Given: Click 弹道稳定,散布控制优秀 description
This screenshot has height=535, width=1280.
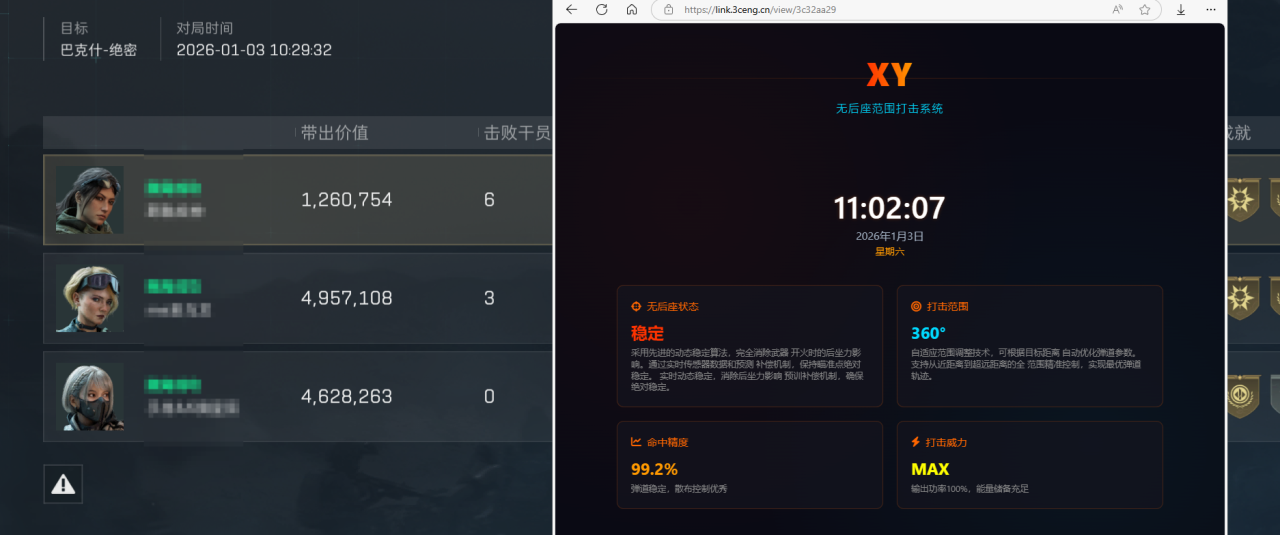Looking at the screenshot, I should (679, 489).
